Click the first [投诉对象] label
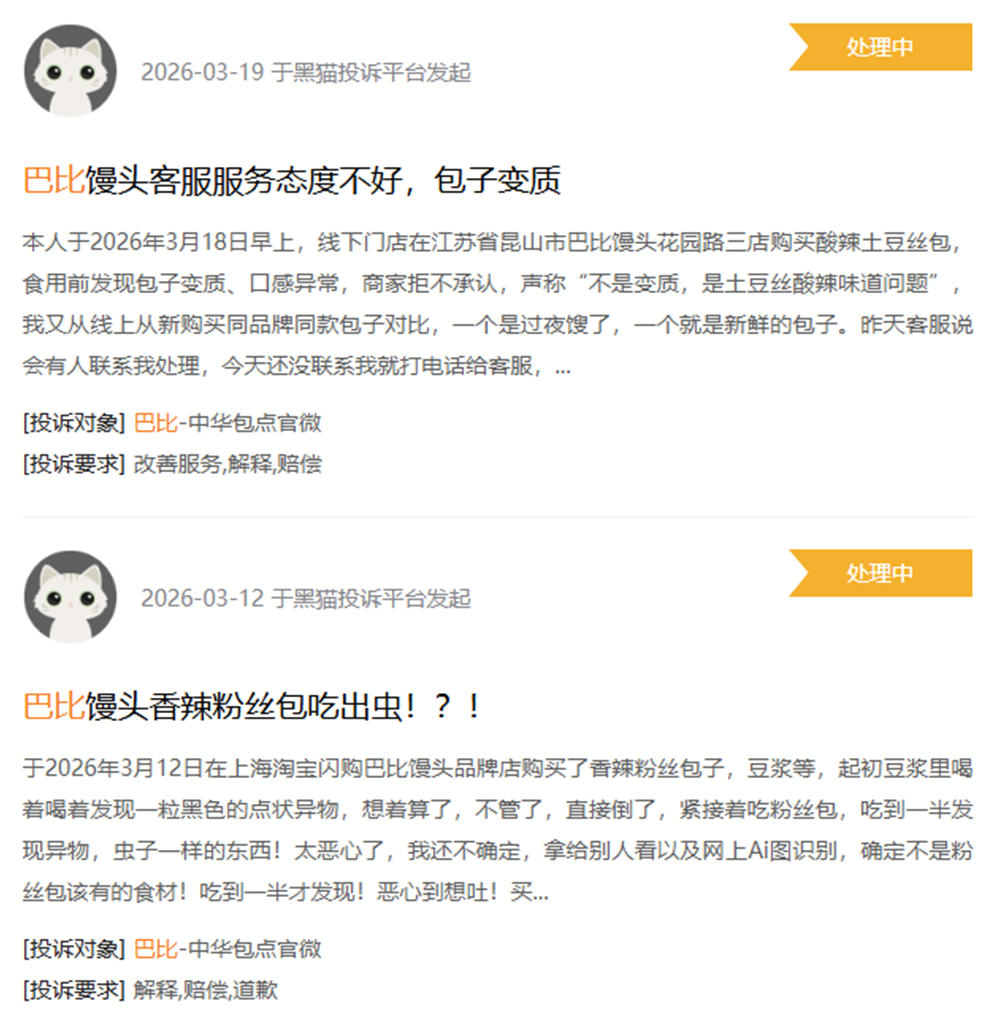 point(74,423)
